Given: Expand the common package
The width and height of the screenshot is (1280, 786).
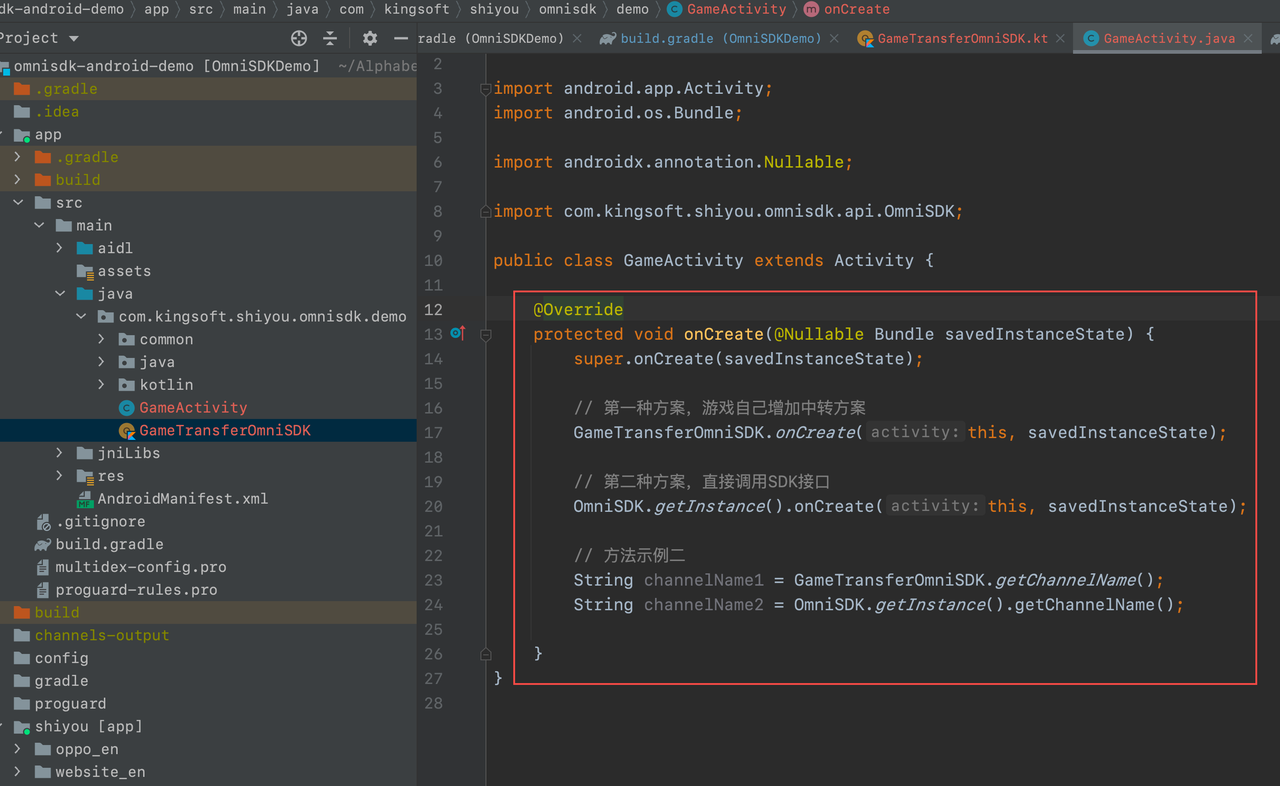Looking at the screenshot, I should click(x=102, y=339).
